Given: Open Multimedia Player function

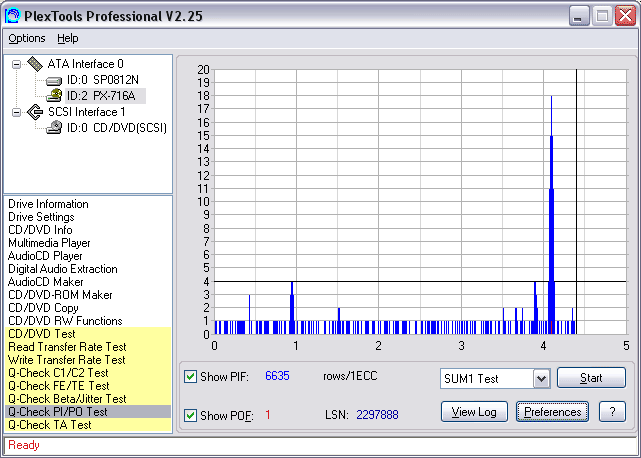Looking at the screenshot, I should [49, 243].
